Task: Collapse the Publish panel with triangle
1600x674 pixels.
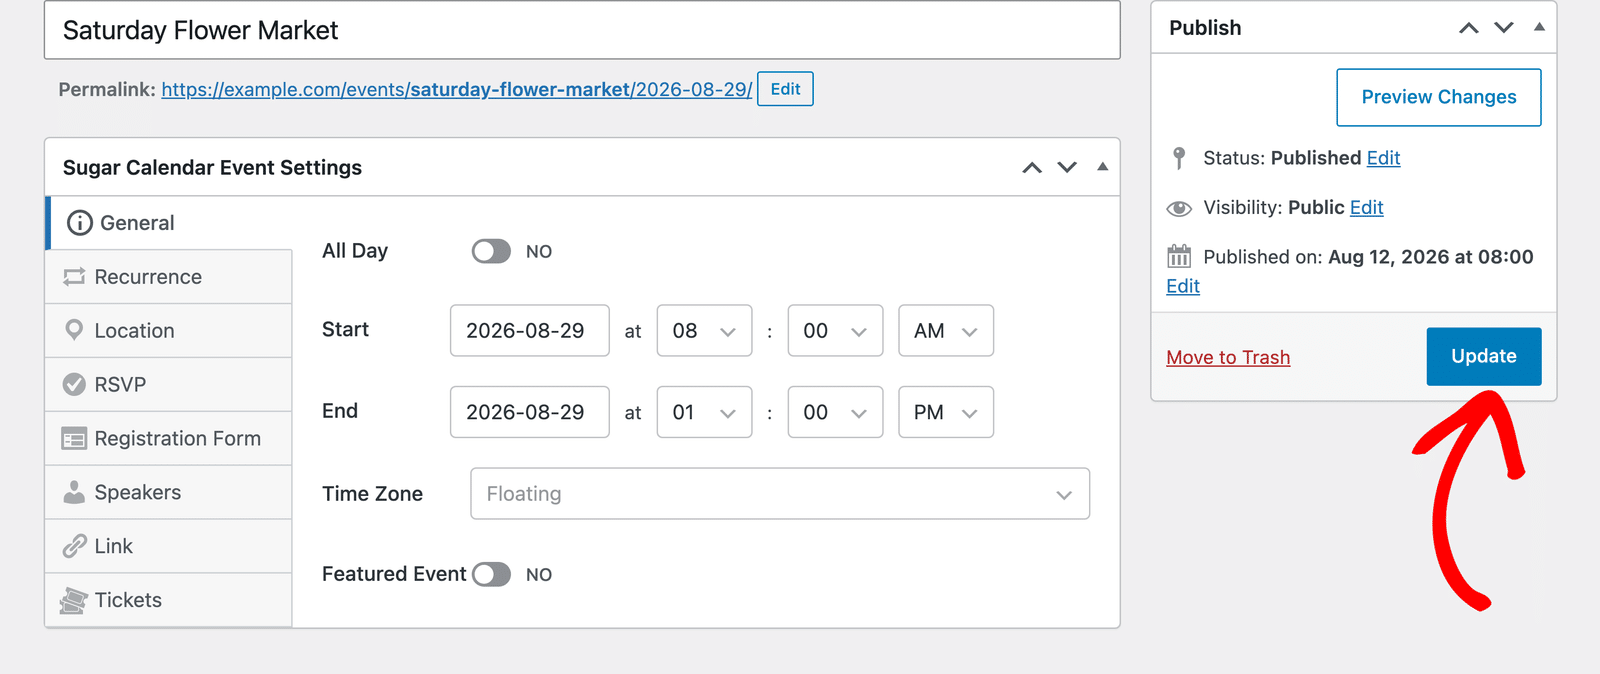Action: (1539, 27)
